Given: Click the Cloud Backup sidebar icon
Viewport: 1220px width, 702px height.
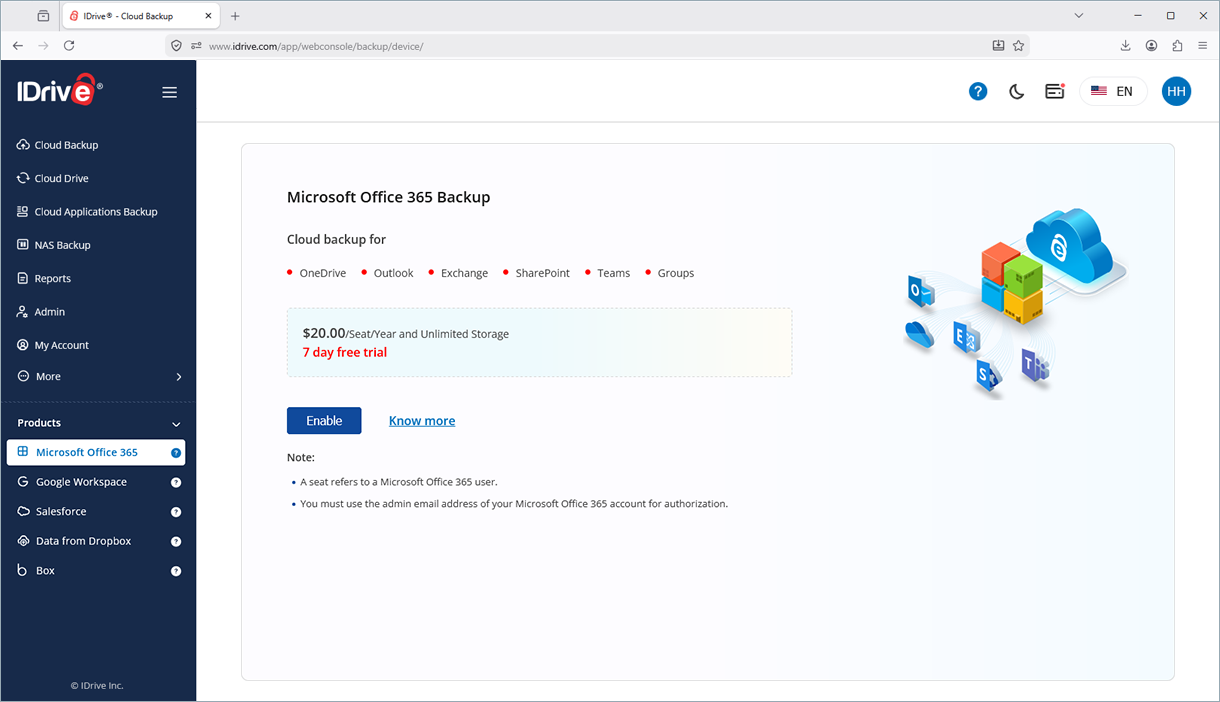Looking at the screenshot, I should [23, 145].
